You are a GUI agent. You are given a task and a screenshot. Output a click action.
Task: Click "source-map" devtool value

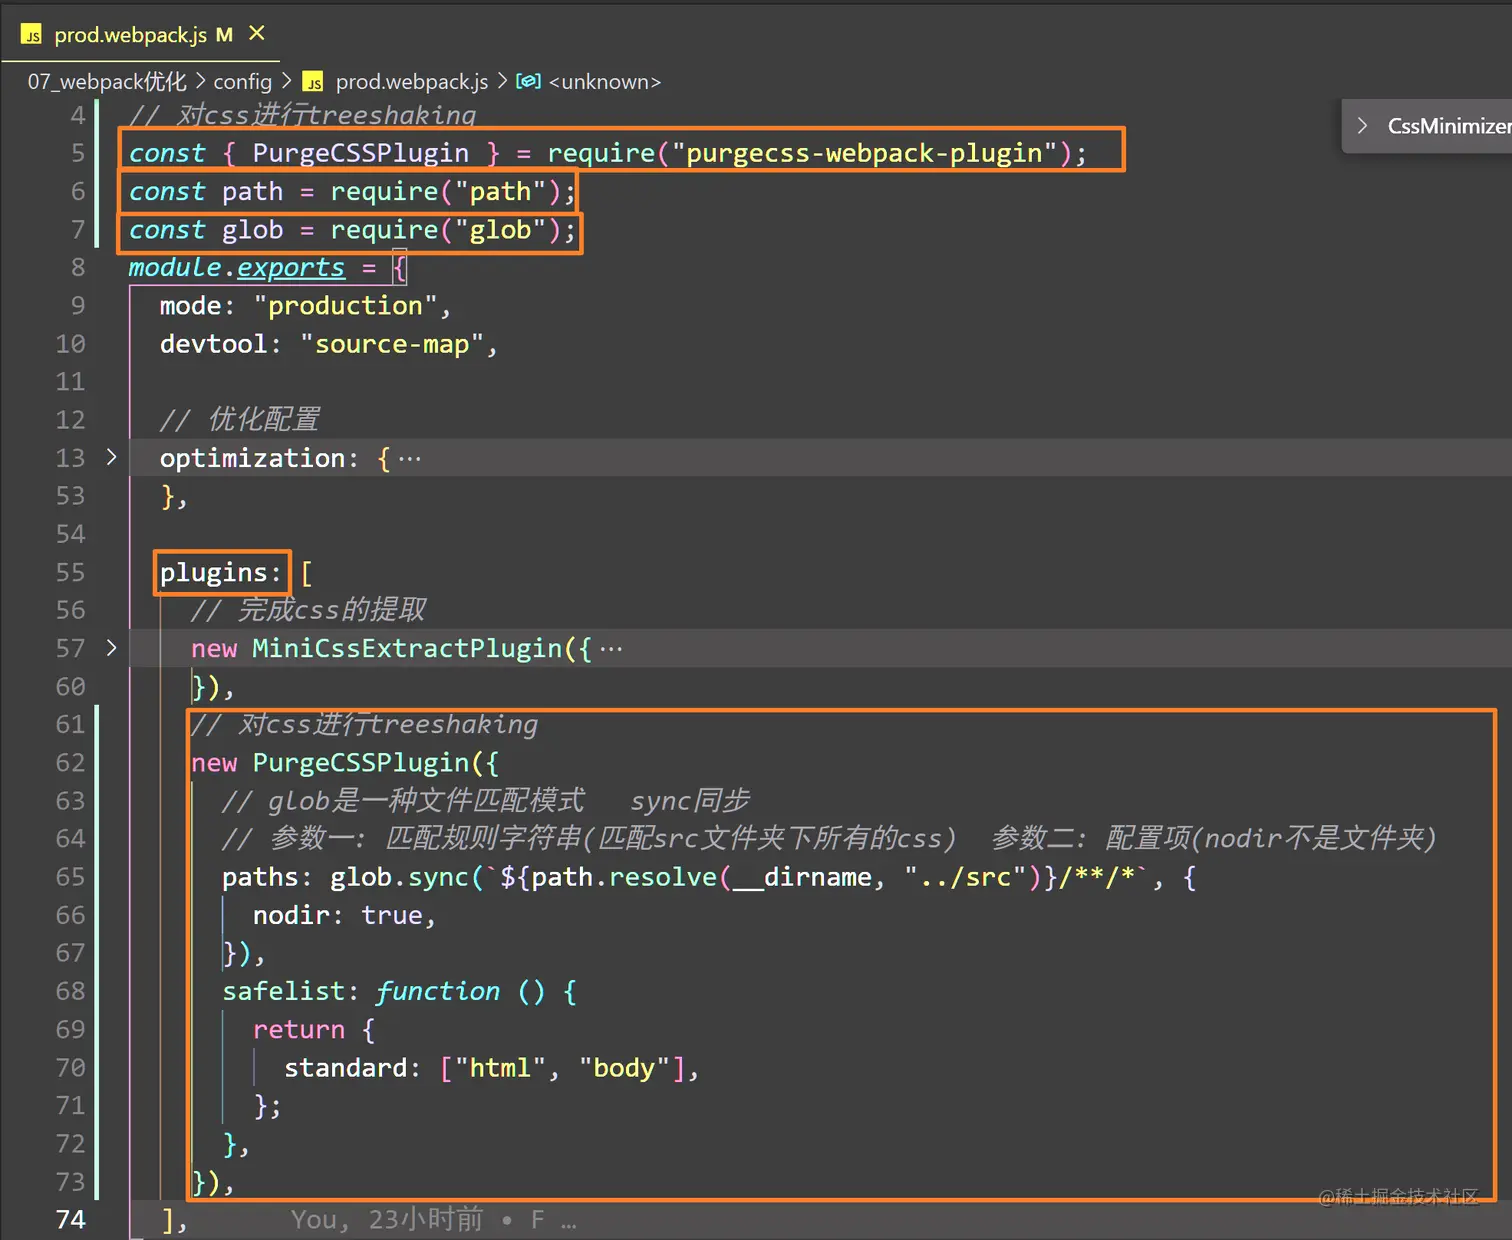[392, 344]
